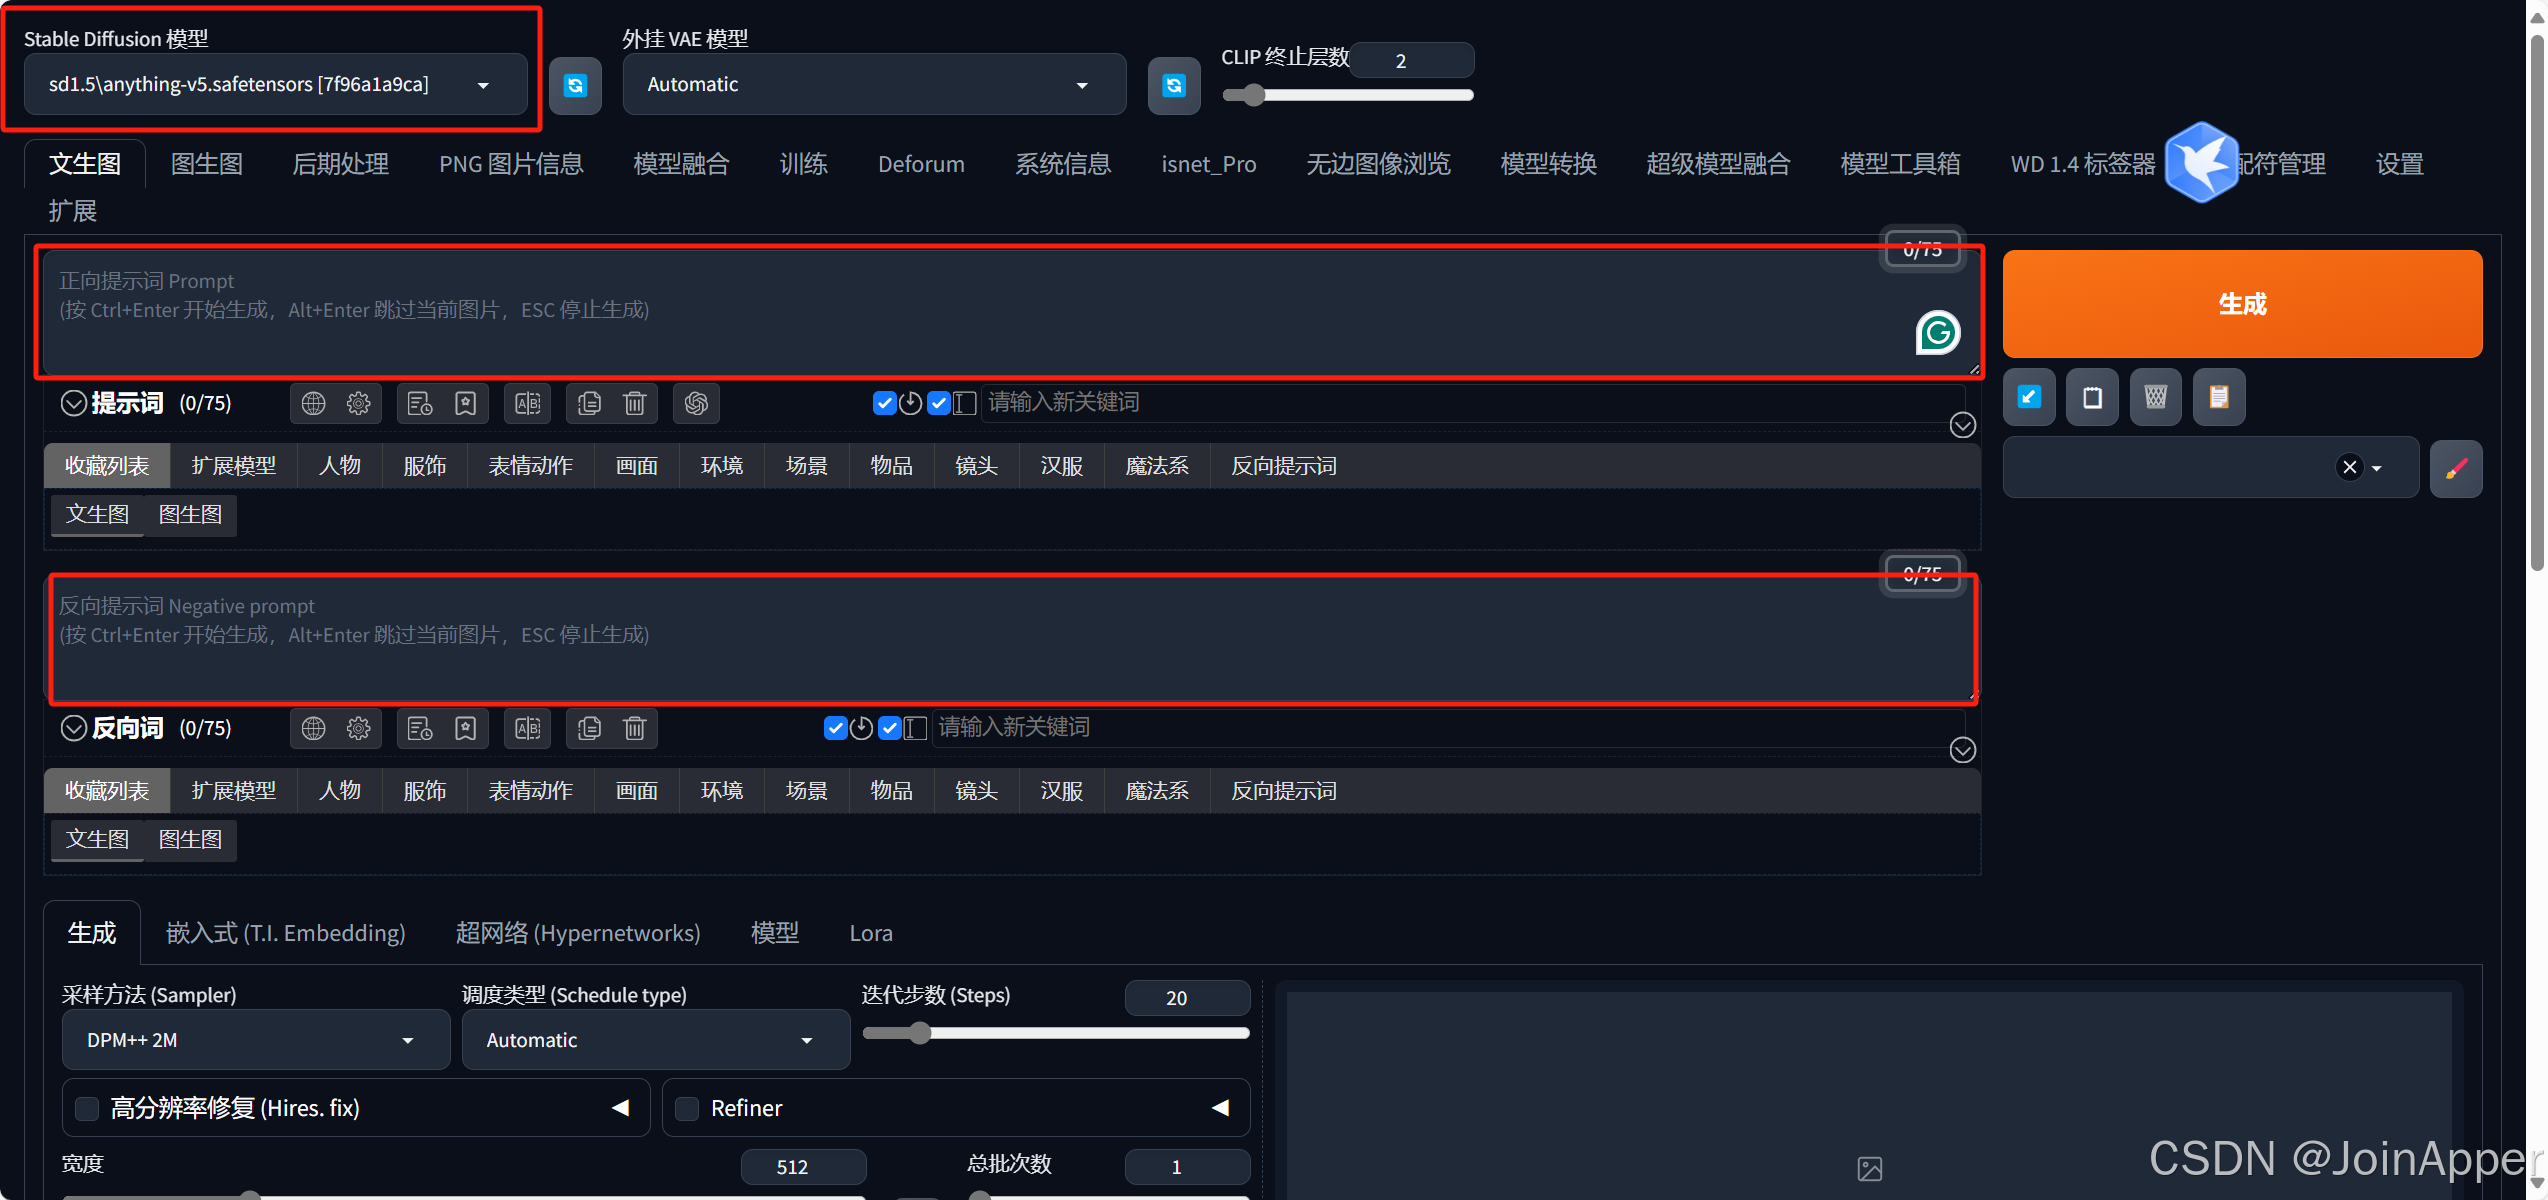Enable the Refiner checkbox
The width and height of the screenshot is (2548, 1200).
pos(687,1108)
